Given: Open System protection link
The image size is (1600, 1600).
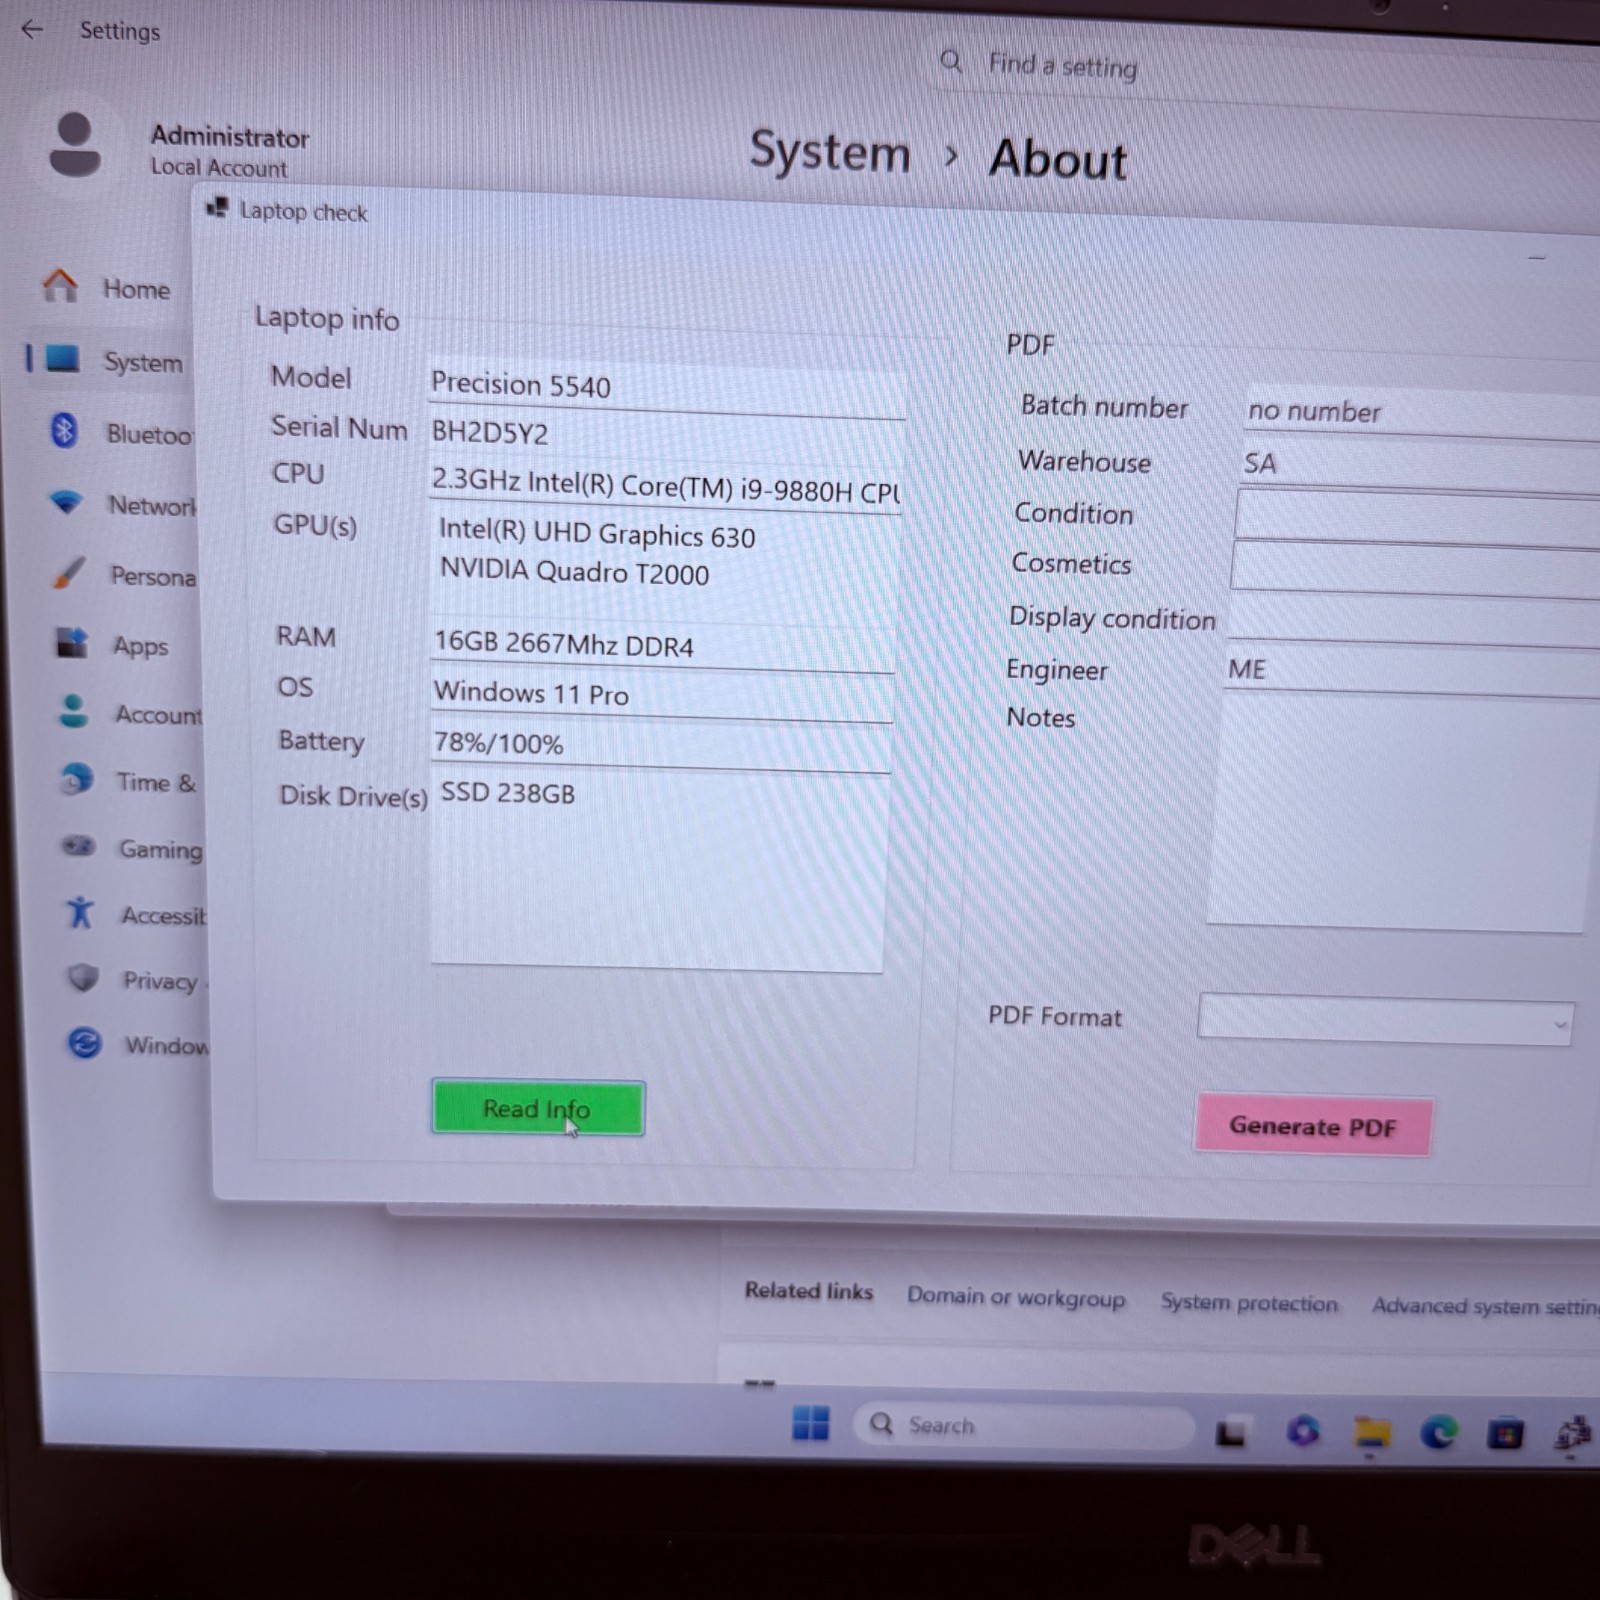Looking at the screenshot, I should 1249,1302.
